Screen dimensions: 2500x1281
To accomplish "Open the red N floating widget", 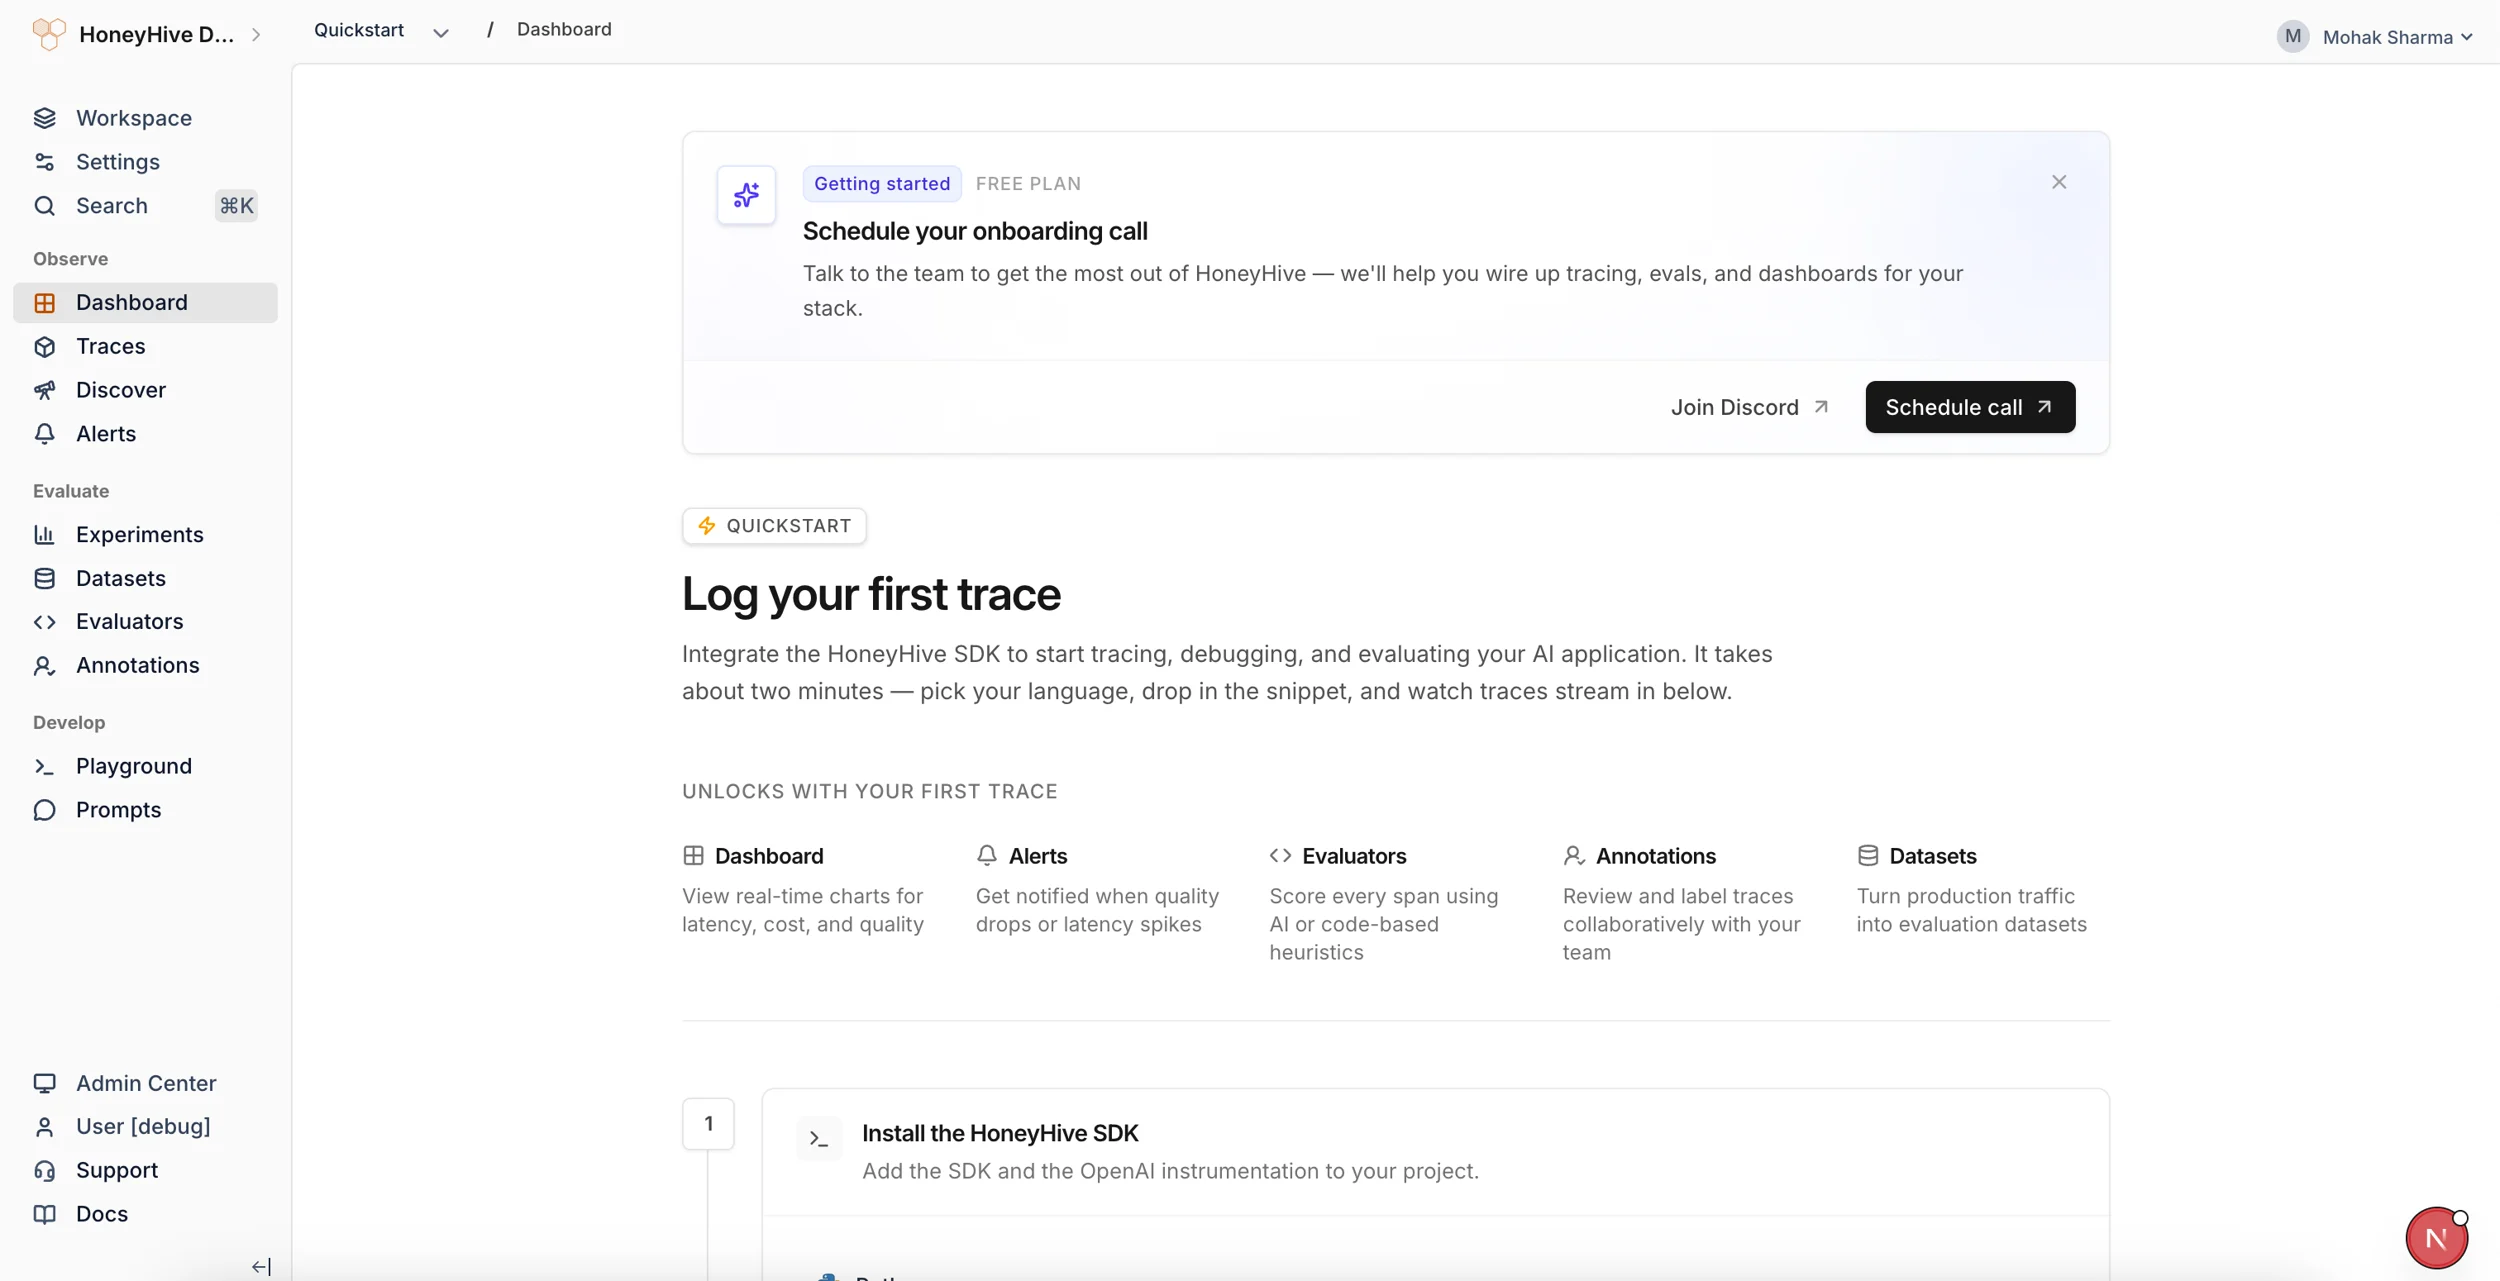I will pyautogui.click(x=2437, y=1238).
